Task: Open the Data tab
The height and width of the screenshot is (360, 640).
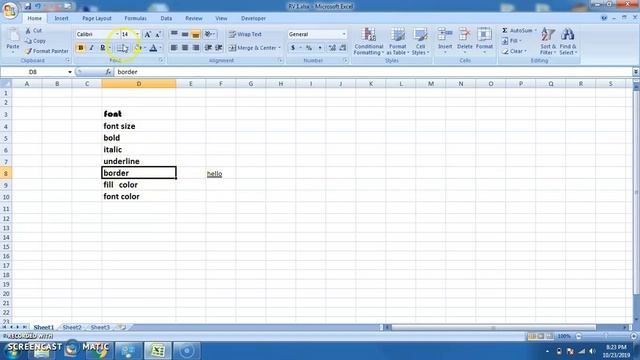Action: pos(166,18)
